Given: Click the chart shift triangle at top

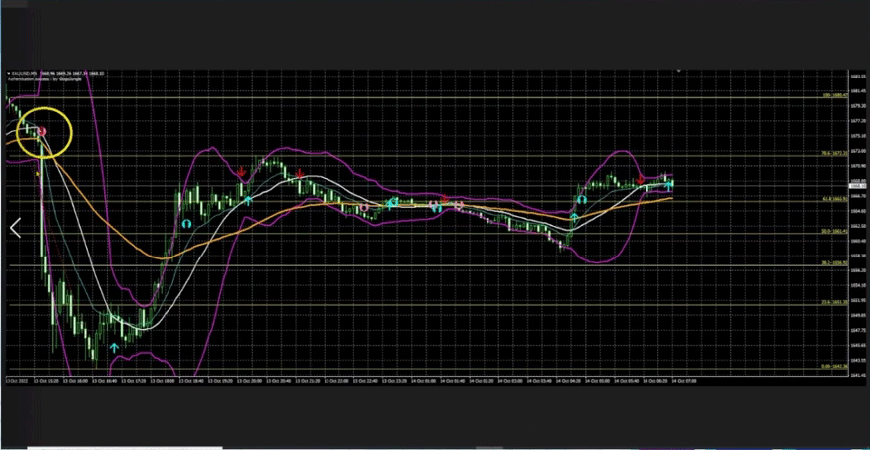Looking at the screenshot, I should pos(679,71).
